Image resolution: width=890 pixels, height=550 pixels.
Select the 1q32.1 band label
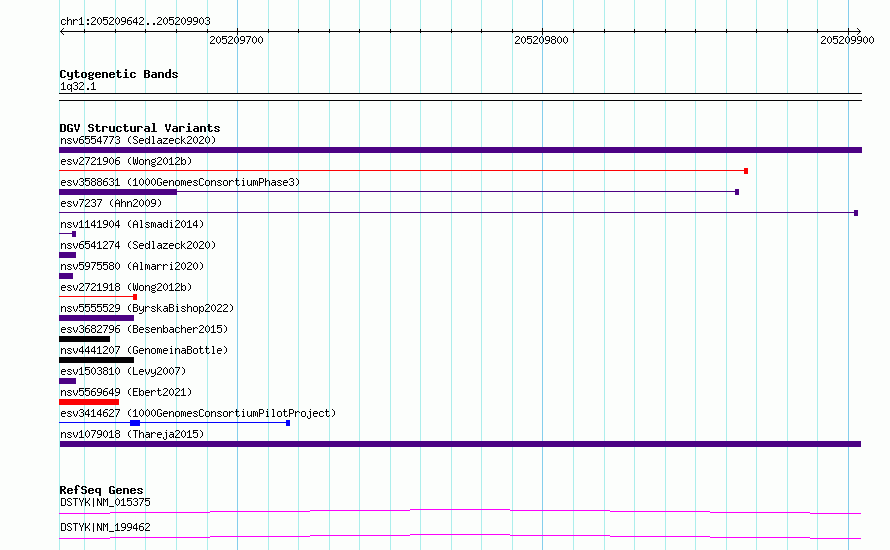point(78,86)
